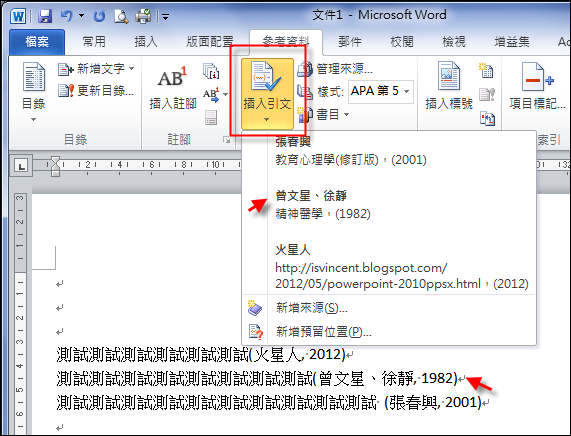Click the update table of figures icon
Screen dimensions: 571x436
point(487,94)
